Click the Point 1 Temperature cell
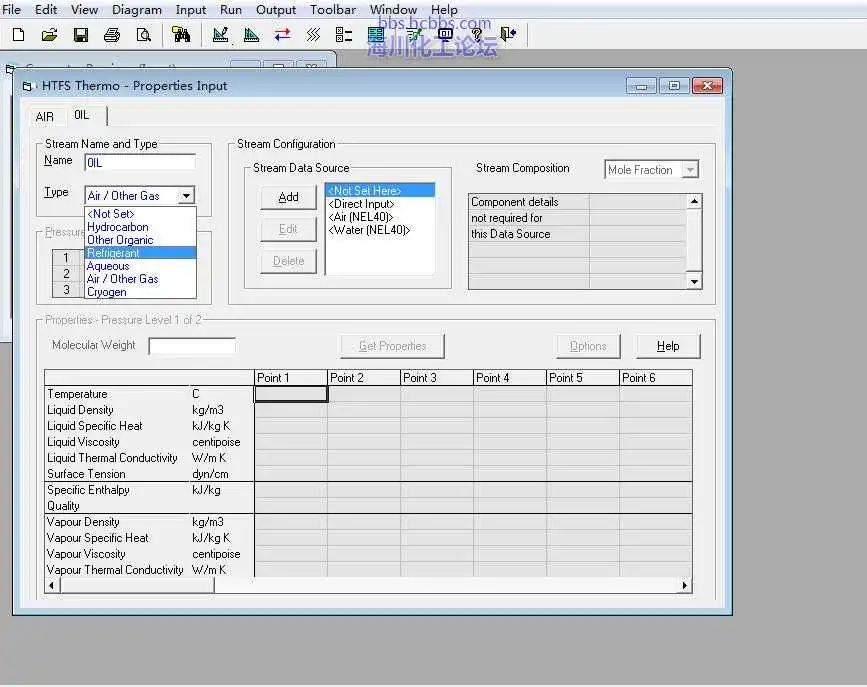This screenshot has width=867, height=687. coord(291,394)
